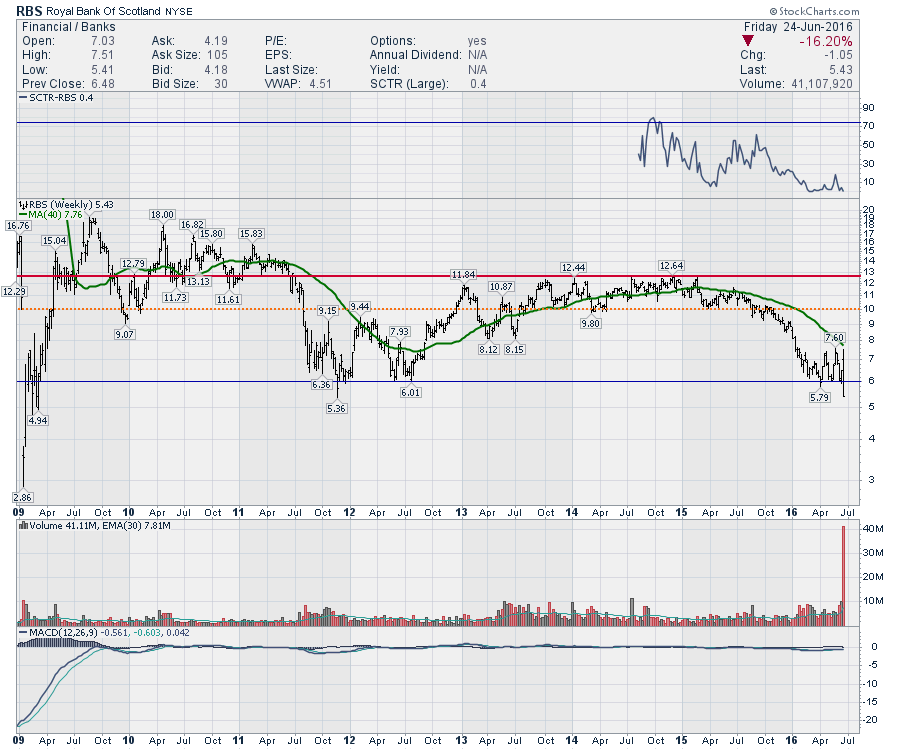Click the red down-triangle change indicator
Image resolution: width=900 pixels, height=750 pixels.
pyautogui.click(x=750, y=41)
